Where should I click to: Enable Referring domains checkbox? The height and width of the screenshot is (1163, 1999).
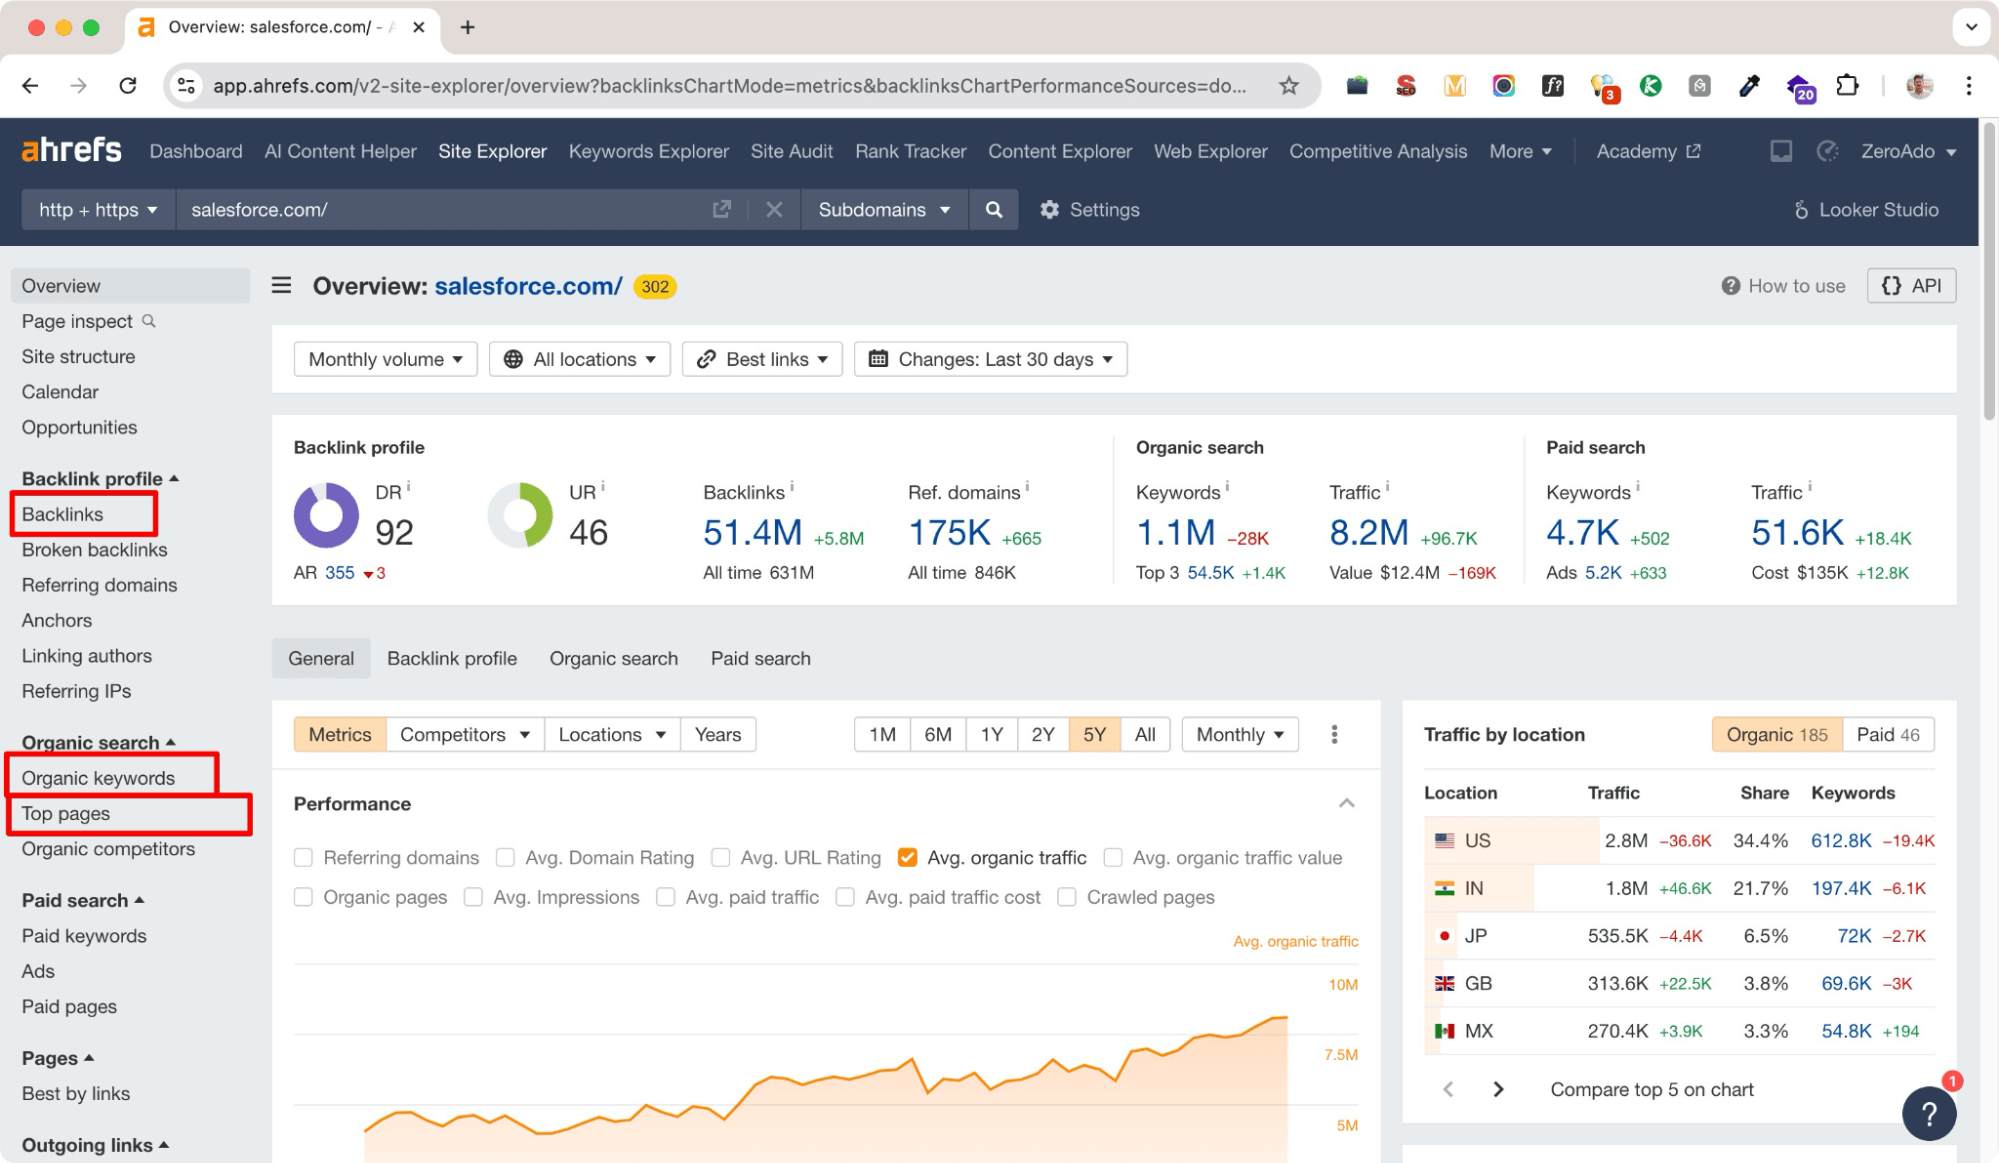point(303,858)
